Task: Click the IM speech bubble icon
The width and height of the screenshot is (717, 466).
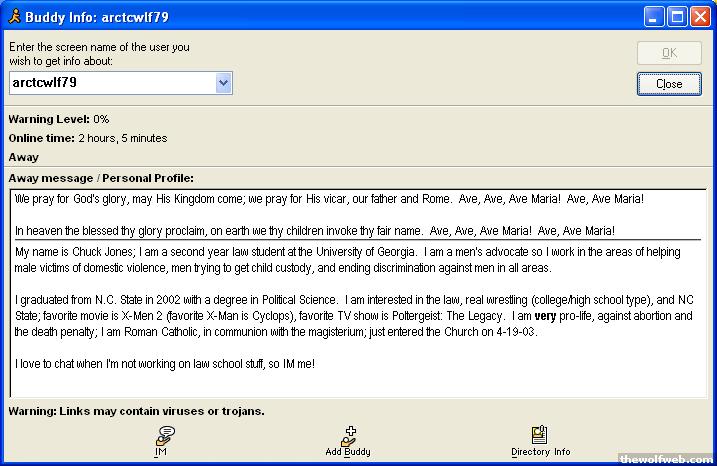Action: [165, 434]
